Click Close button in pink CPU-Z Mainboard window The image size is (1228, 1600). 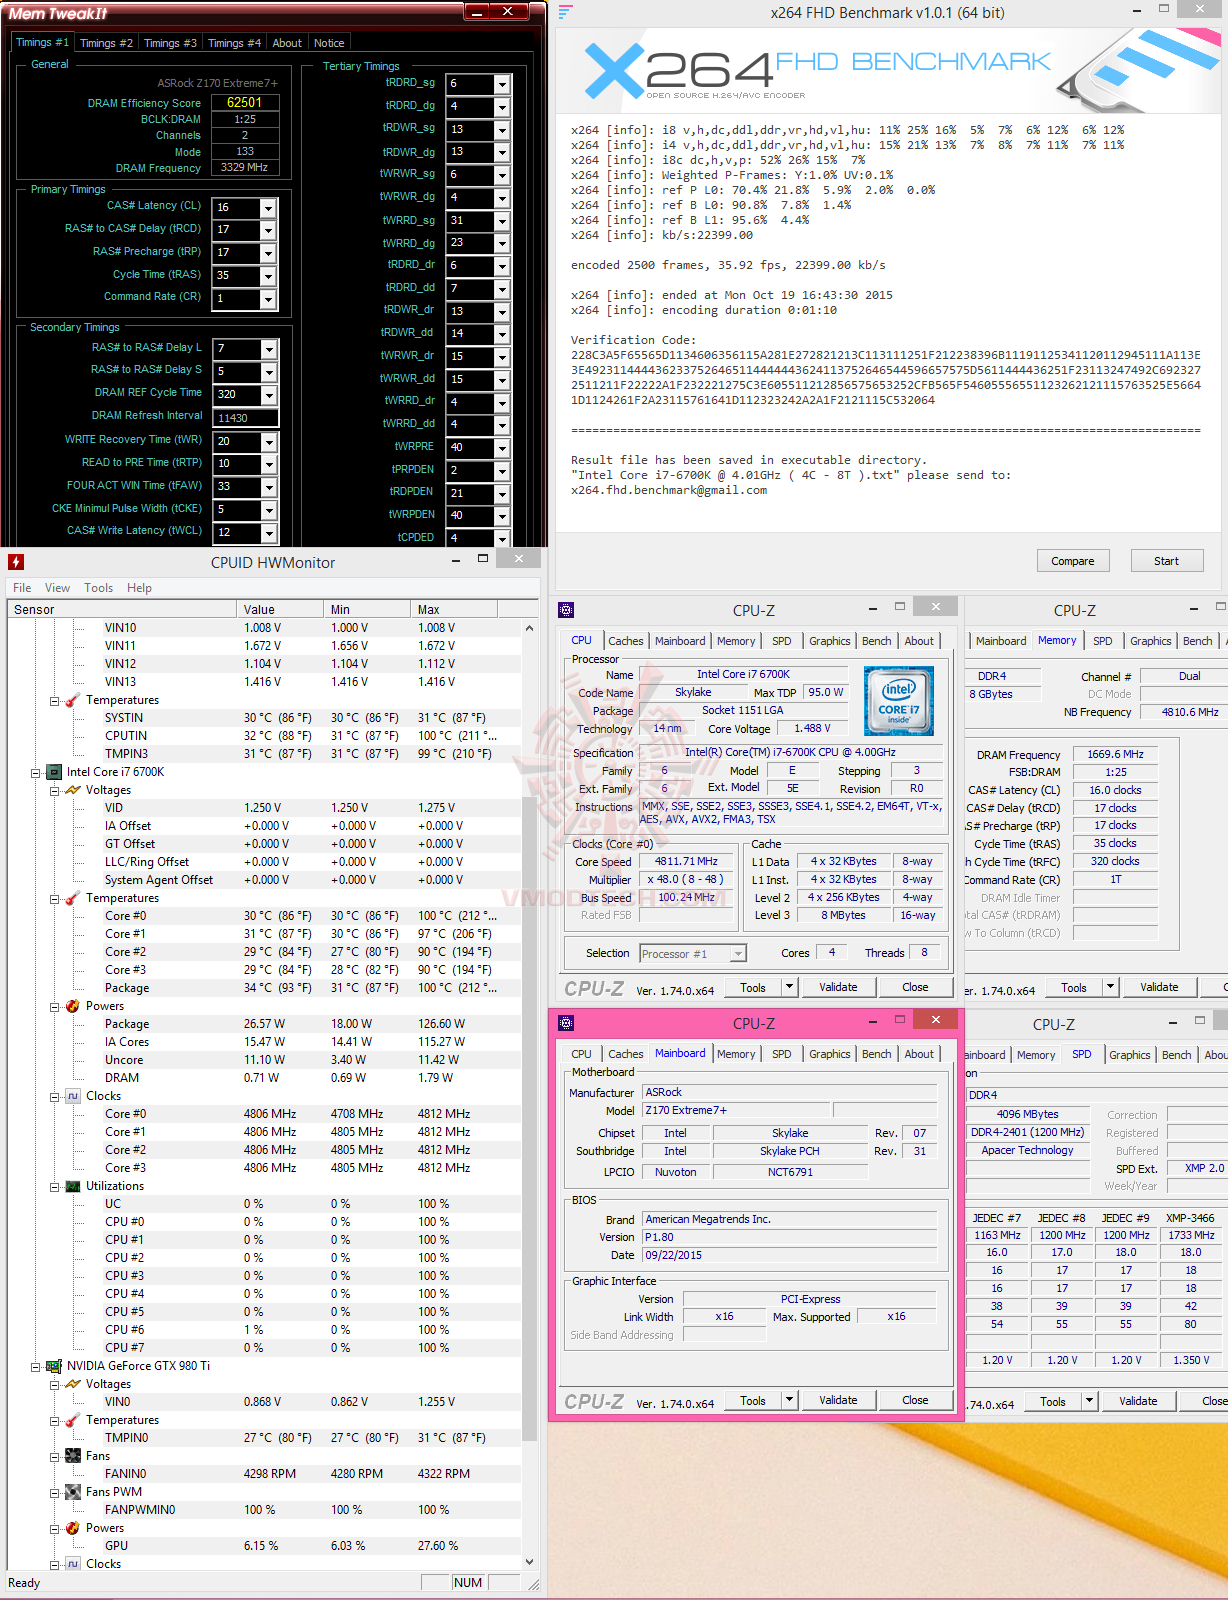pos(915,1400)
